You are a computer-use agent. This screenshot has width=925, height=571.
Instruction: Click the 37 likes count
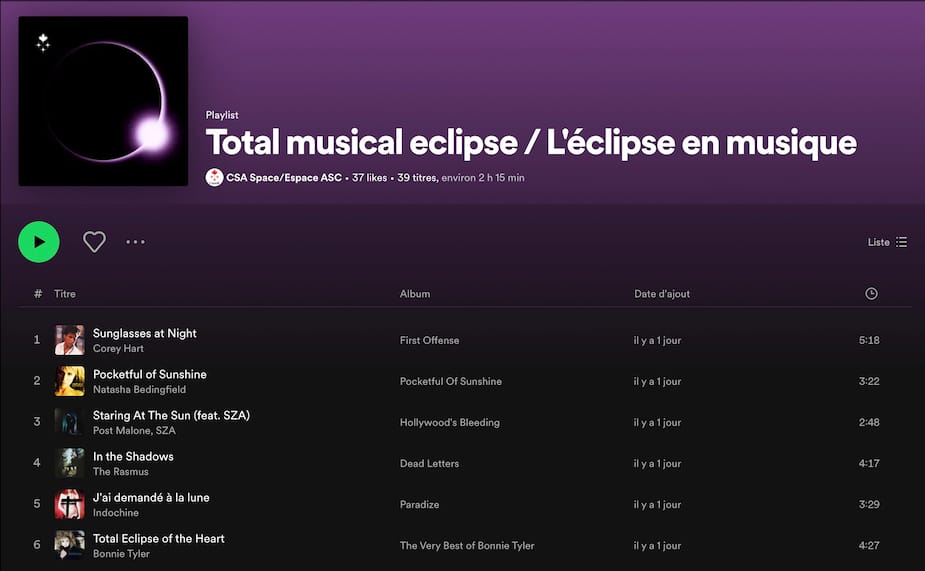point(369,178)
